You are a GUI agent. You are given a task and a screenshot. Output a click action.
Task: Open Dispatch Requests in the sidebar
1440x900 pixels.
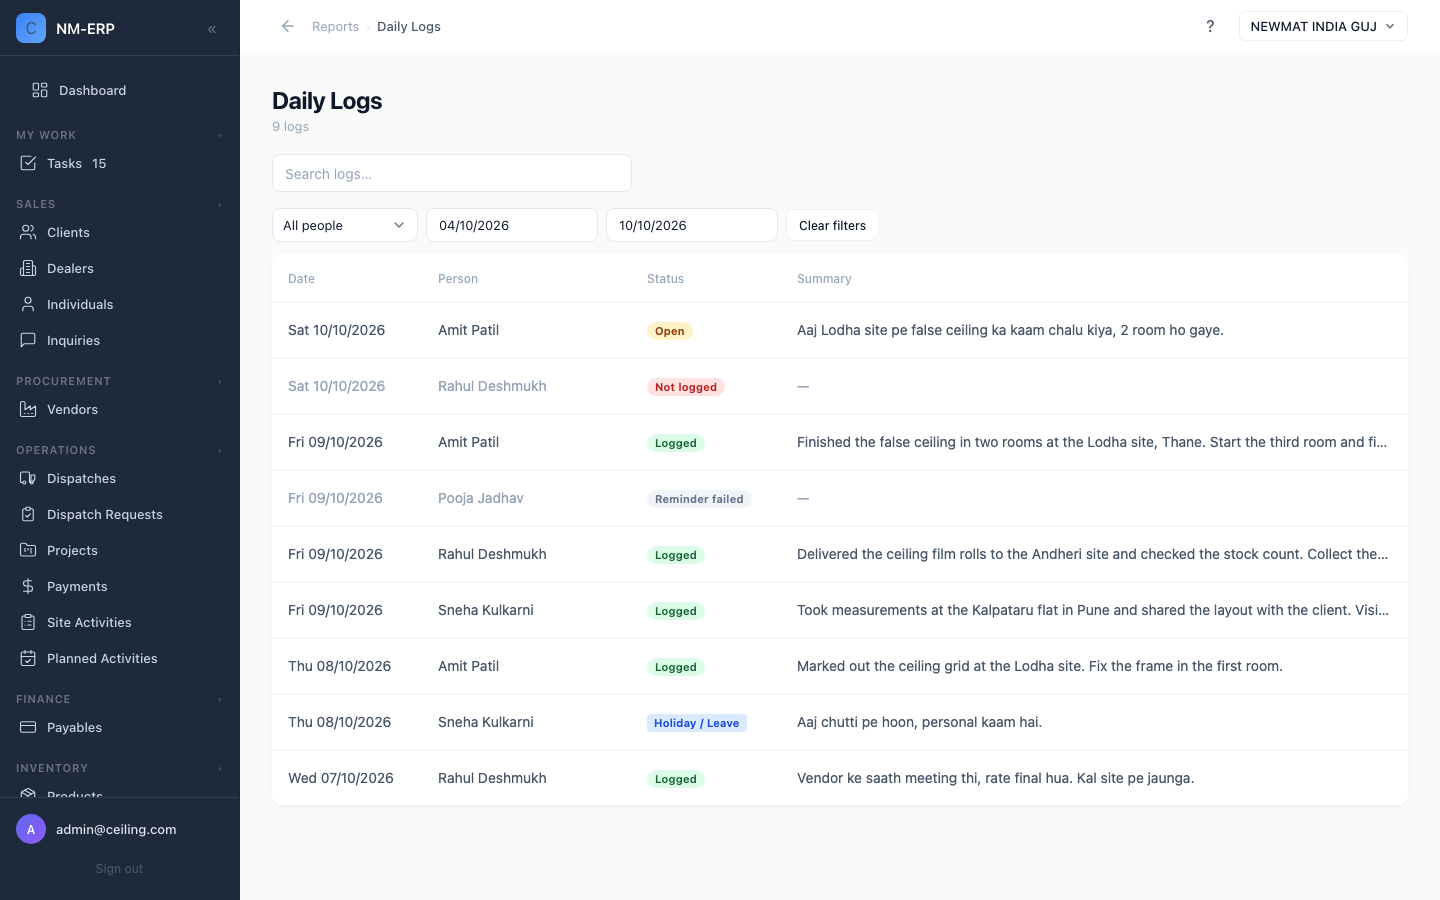(x=120, y=514)
